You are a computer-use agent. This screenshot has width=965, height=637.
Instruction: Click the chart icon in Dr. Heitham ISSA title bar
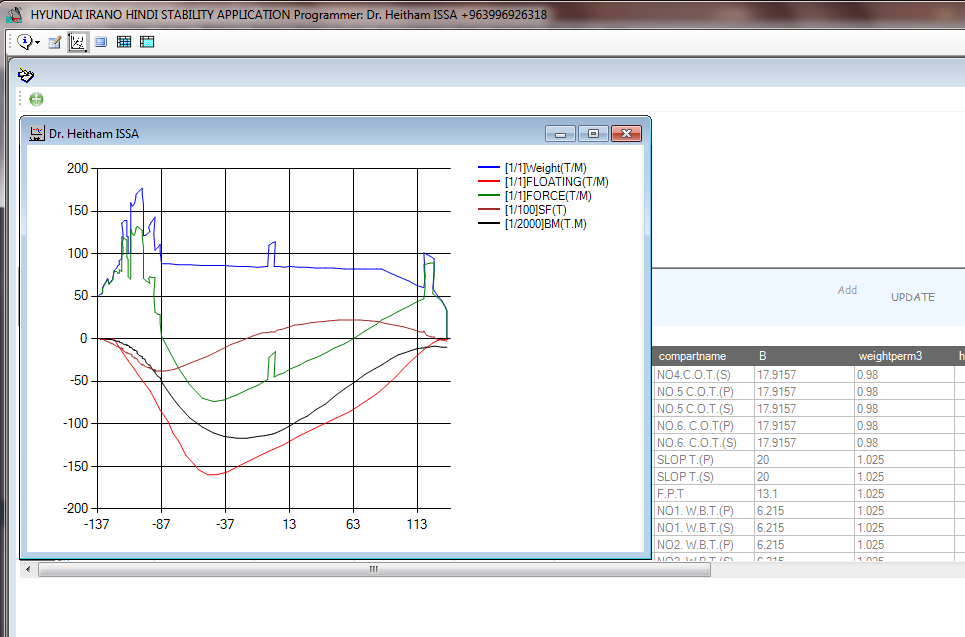pos(37,133)
